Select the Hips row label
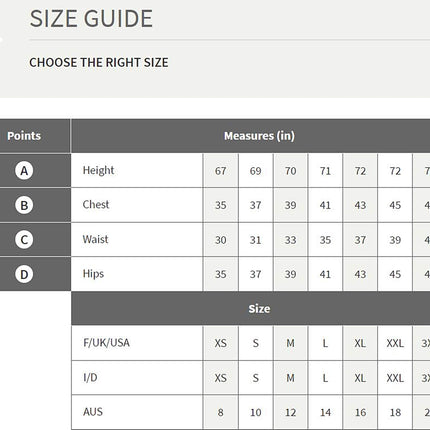This screenshot has height=430, width=430. coord(93,274)
